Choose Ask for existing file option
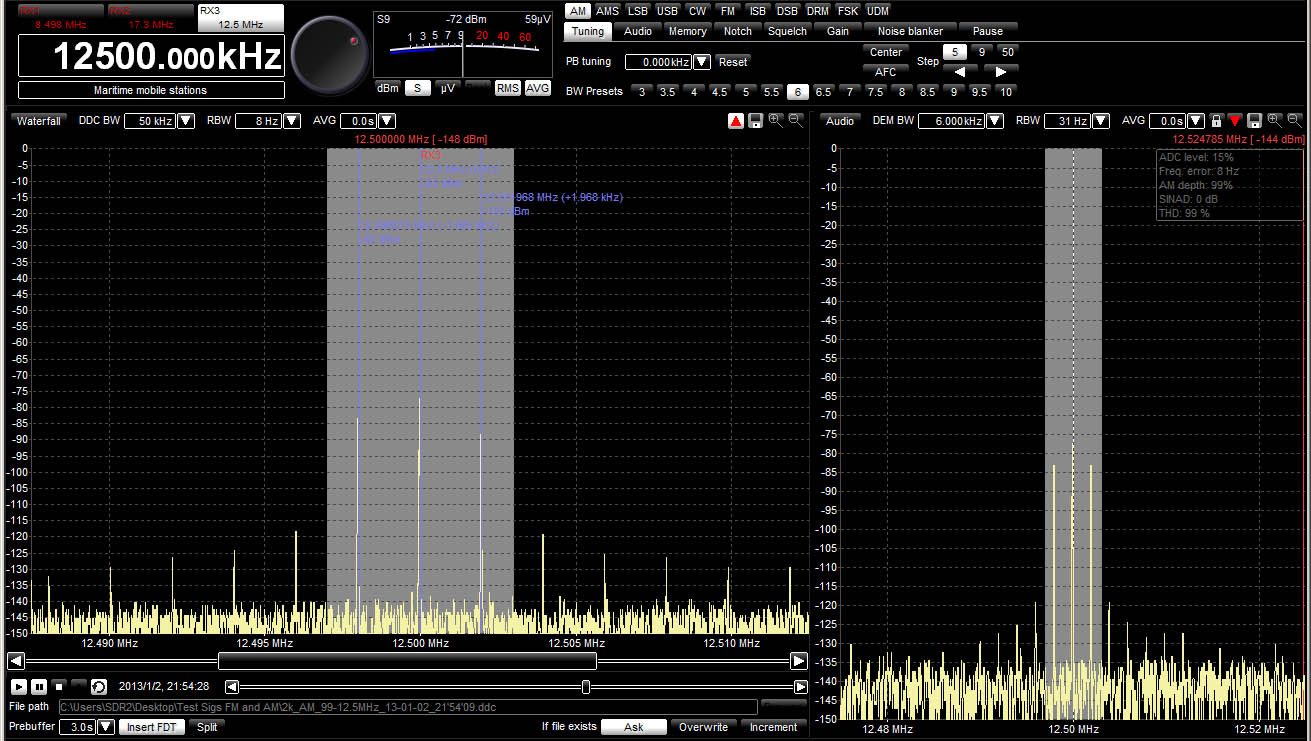1311x741 pixels. pos(634,727)
